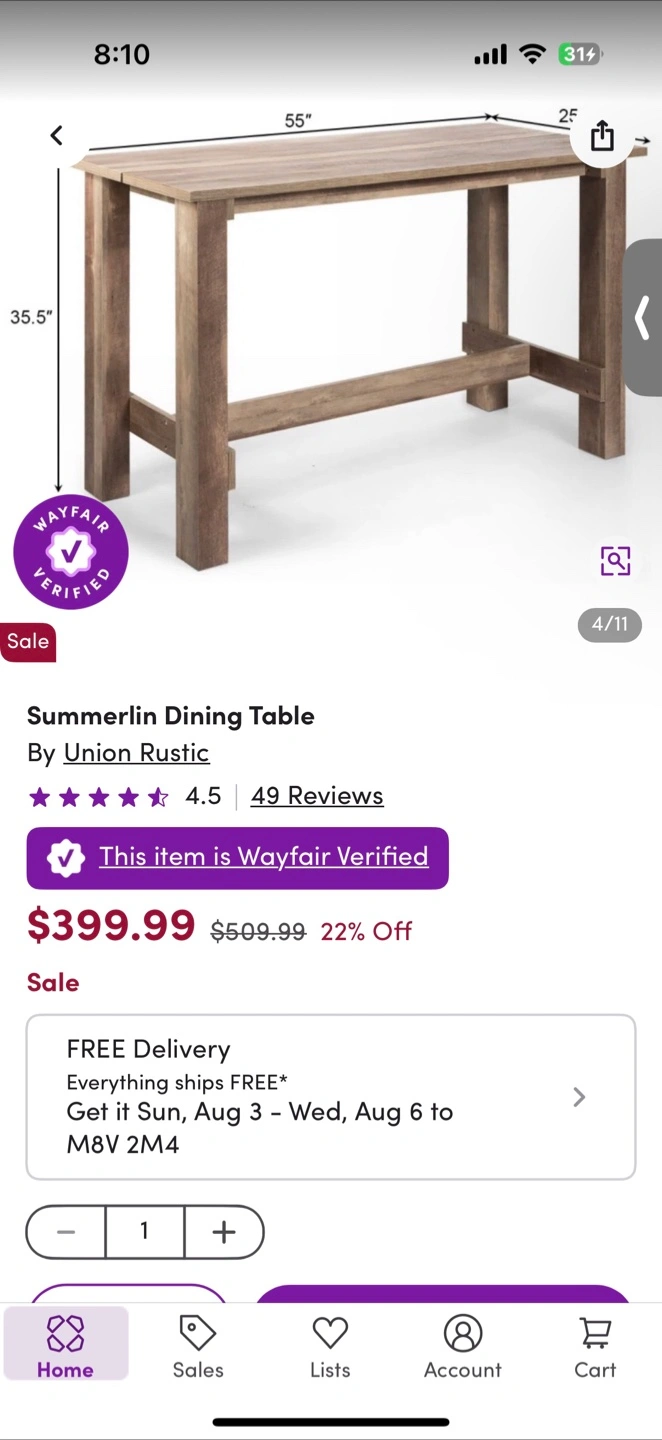The height and width of the screenshot is (1440, 662).
Task: Open the Union Rustic brand link
Action: click(x=136, y=753)
